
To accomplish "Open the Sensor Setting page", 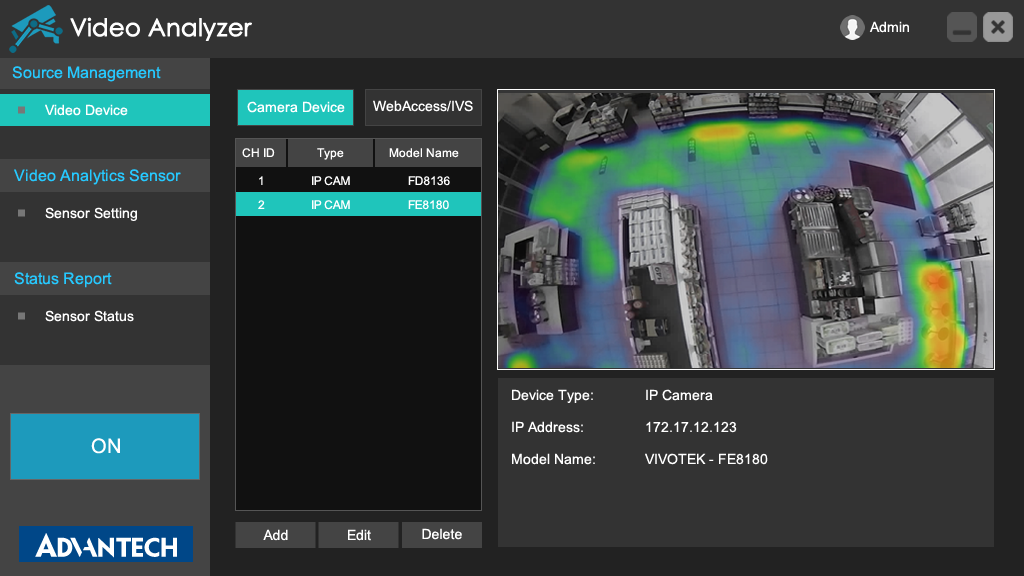I will [x=91, y=213].
